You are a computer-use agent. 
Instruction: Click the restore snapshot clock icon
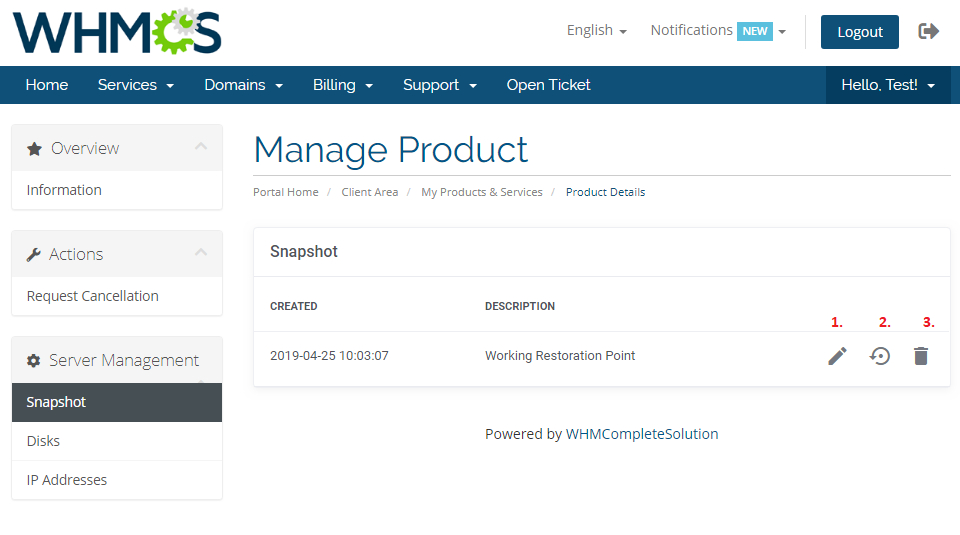(x=880, y=356)
